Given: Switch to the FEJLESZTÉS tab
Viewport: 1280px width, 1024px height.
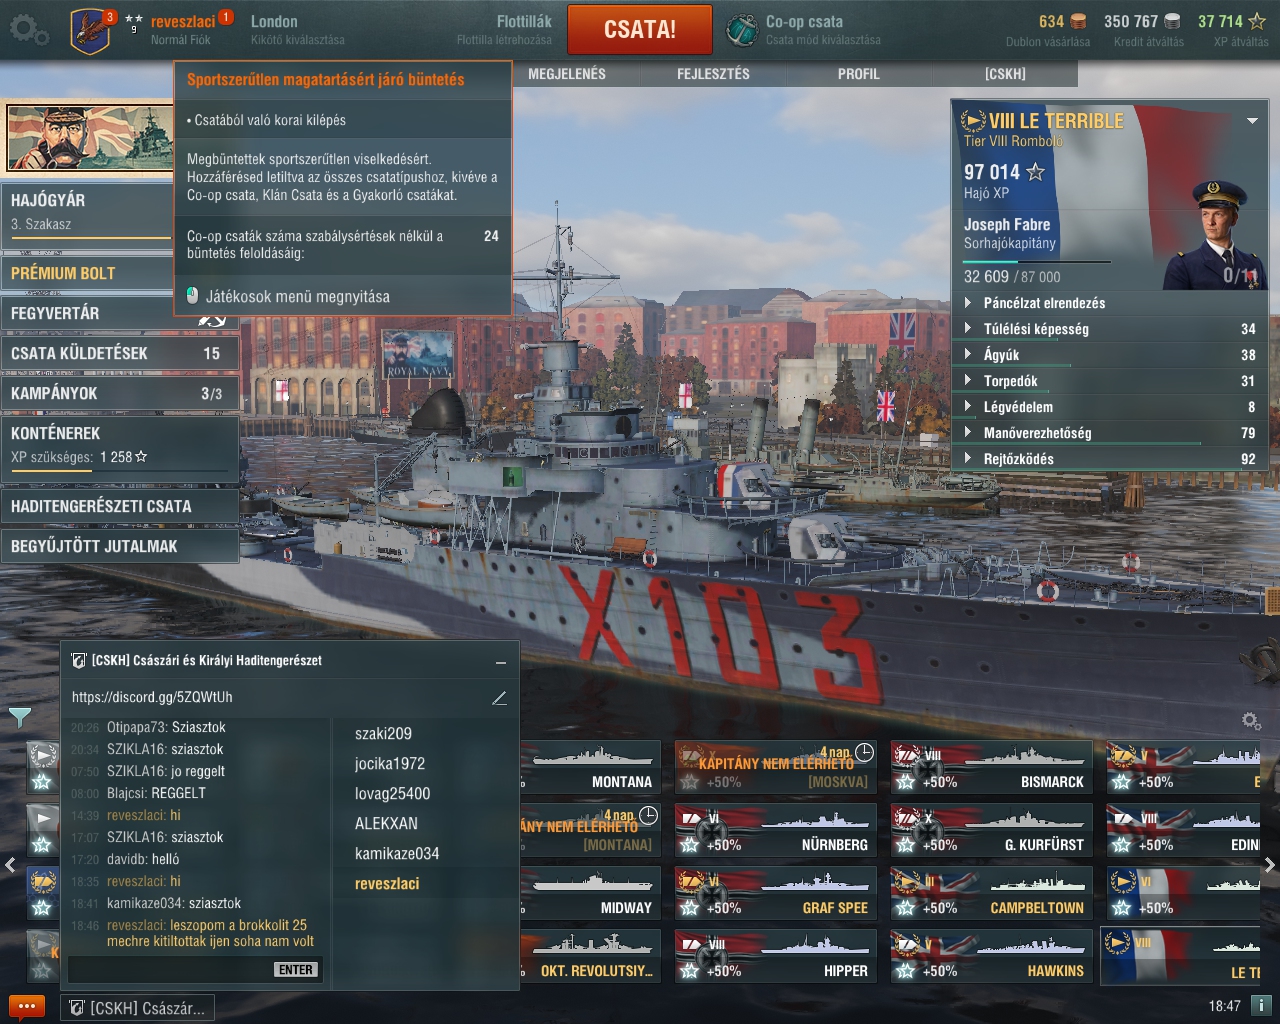Looking at the screenshot, I should pyautogui.click(x=713, y=74).
